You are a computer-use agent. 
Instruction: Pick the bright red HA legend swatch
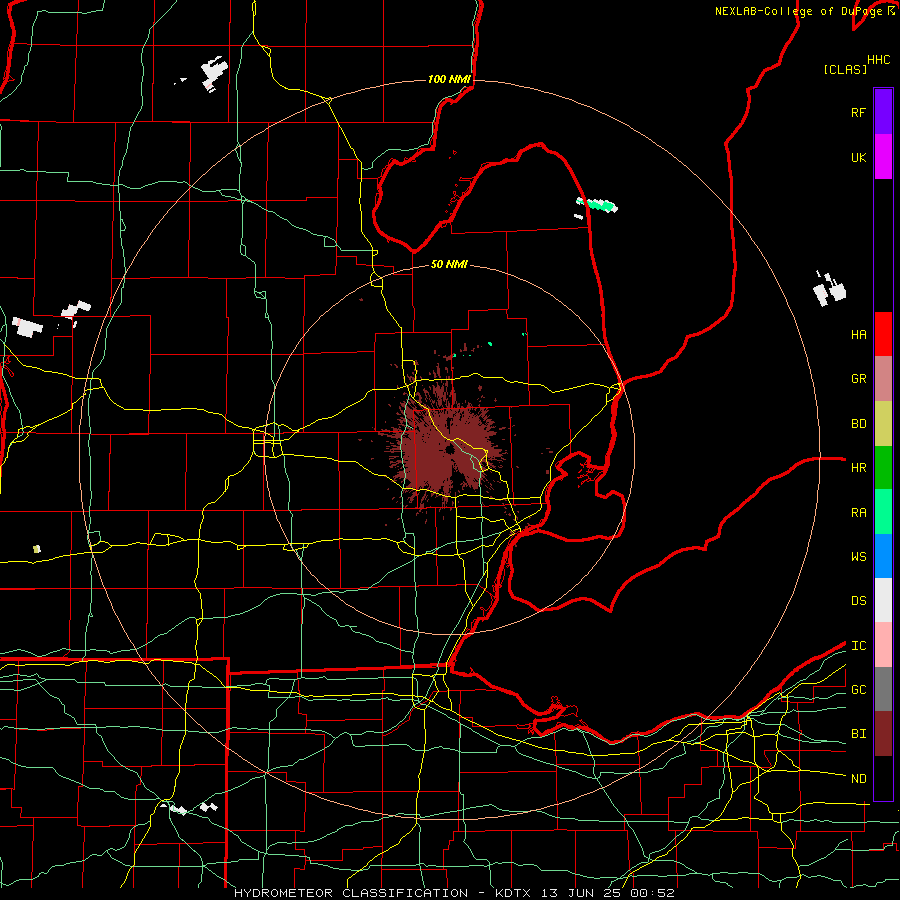[x=883, y=334]
